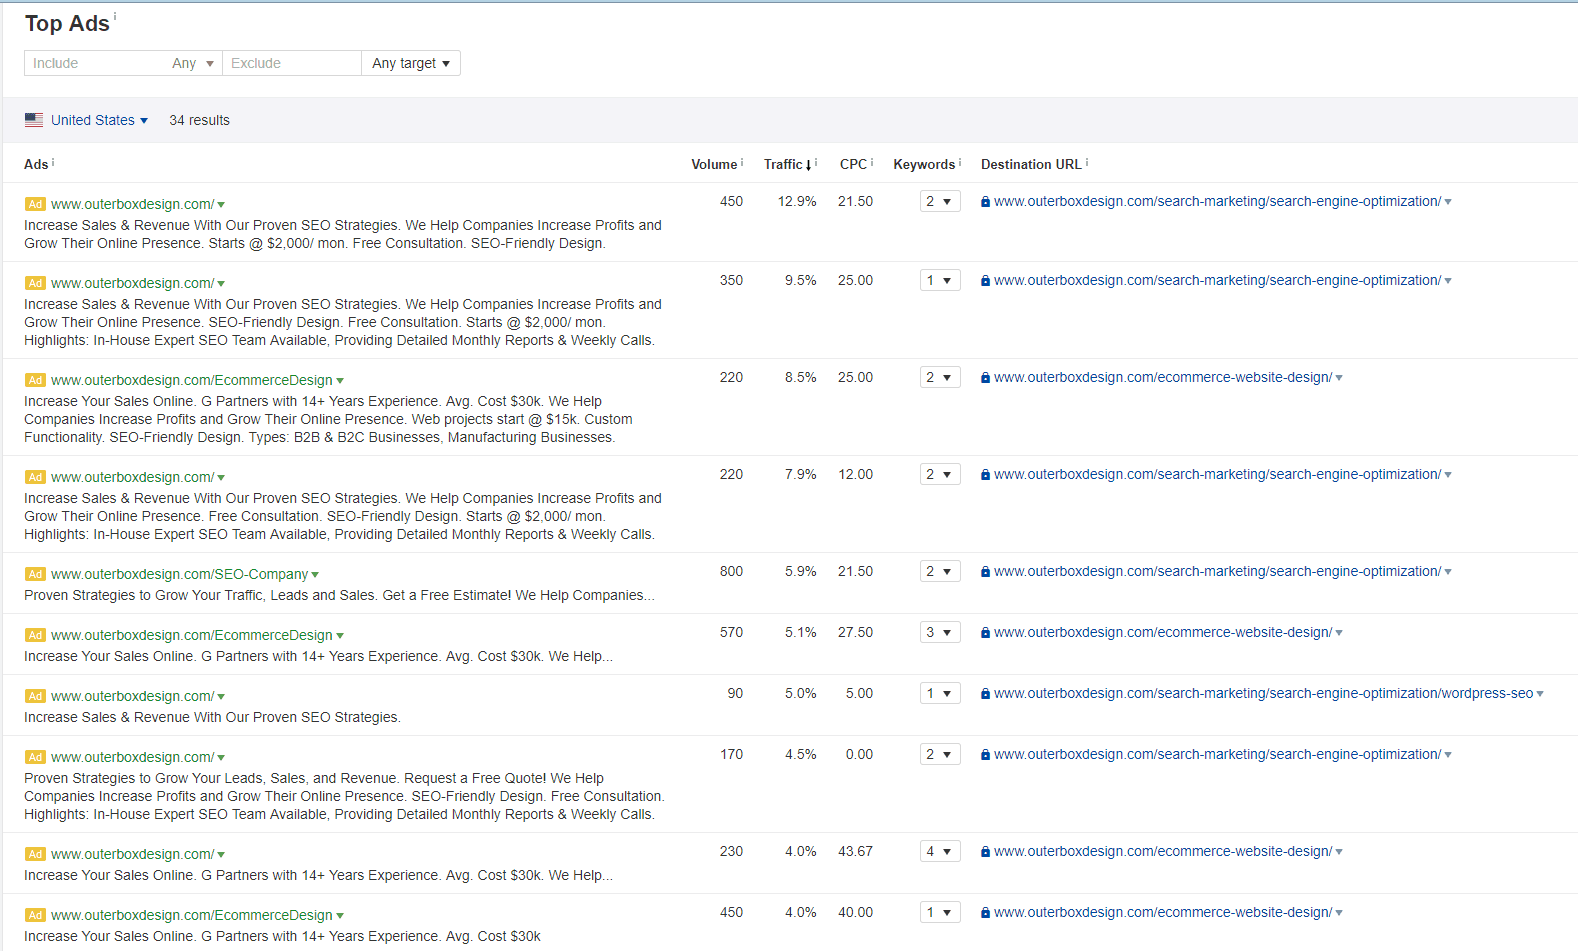The image size is (1578, 951).
Task: Click the lock icon in the 9.5% row destination
Action: tap(985, 281)
